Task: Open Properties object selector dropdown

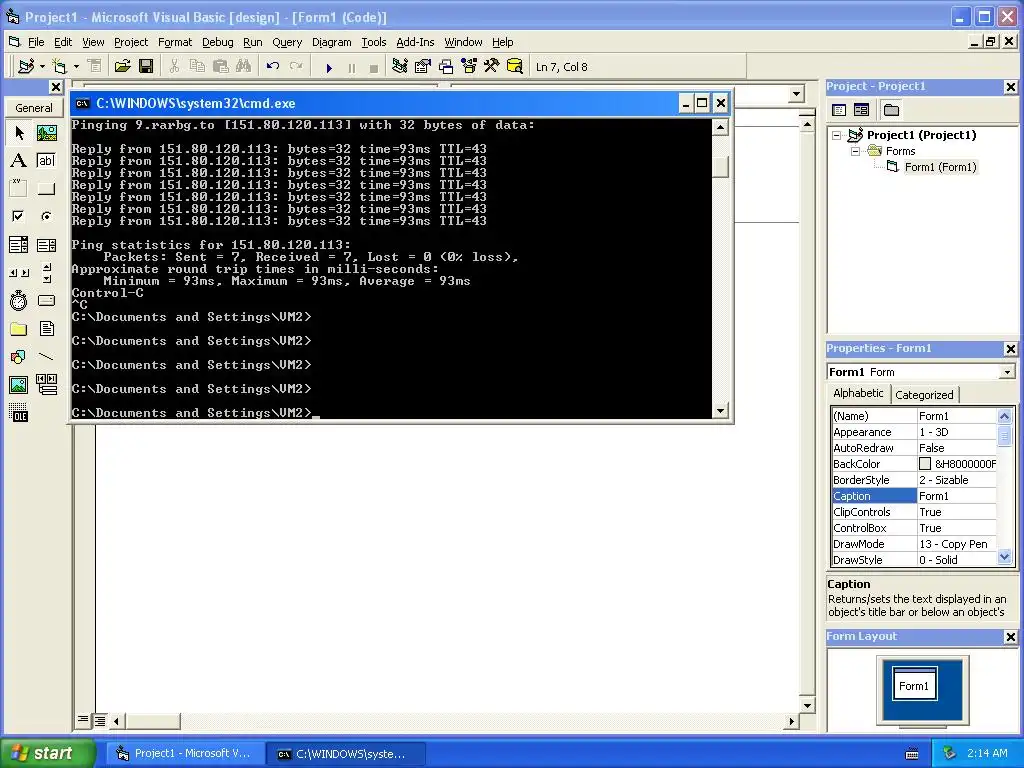Action: pyautogui.click(x=1006, y=372)
